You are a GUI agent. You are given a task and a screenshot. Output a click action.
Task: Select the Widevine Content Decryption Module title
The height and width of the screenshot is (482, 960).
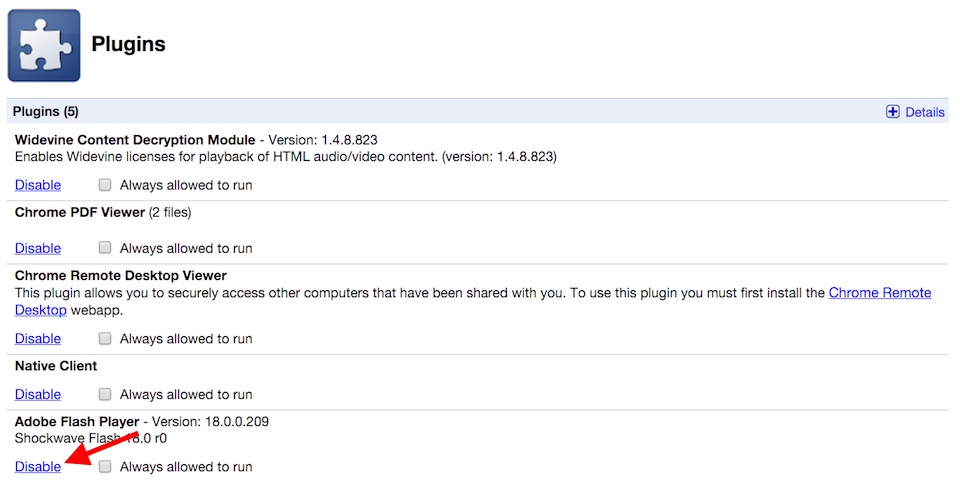point(135,140)
